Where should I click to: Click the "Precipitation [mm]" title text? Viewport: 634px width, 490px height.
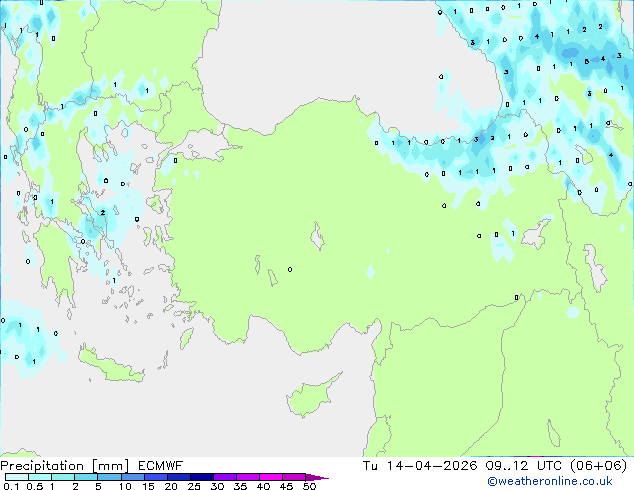coord(65,466)
